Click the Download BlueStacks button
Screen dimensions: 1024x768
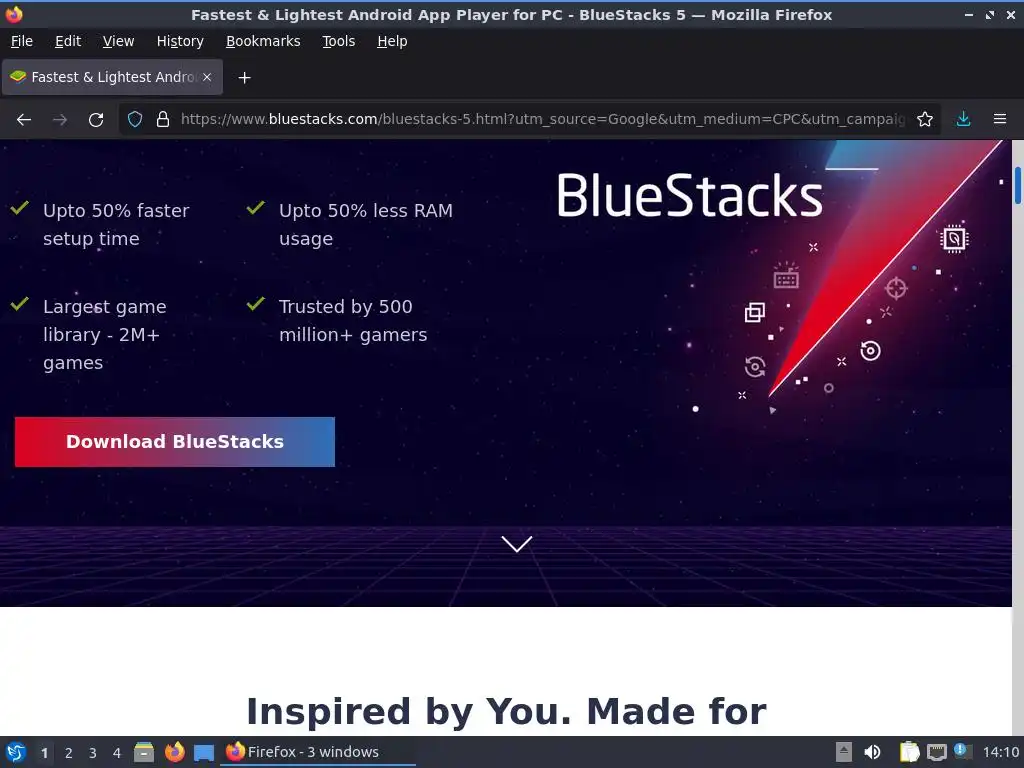tap(175, 442)
